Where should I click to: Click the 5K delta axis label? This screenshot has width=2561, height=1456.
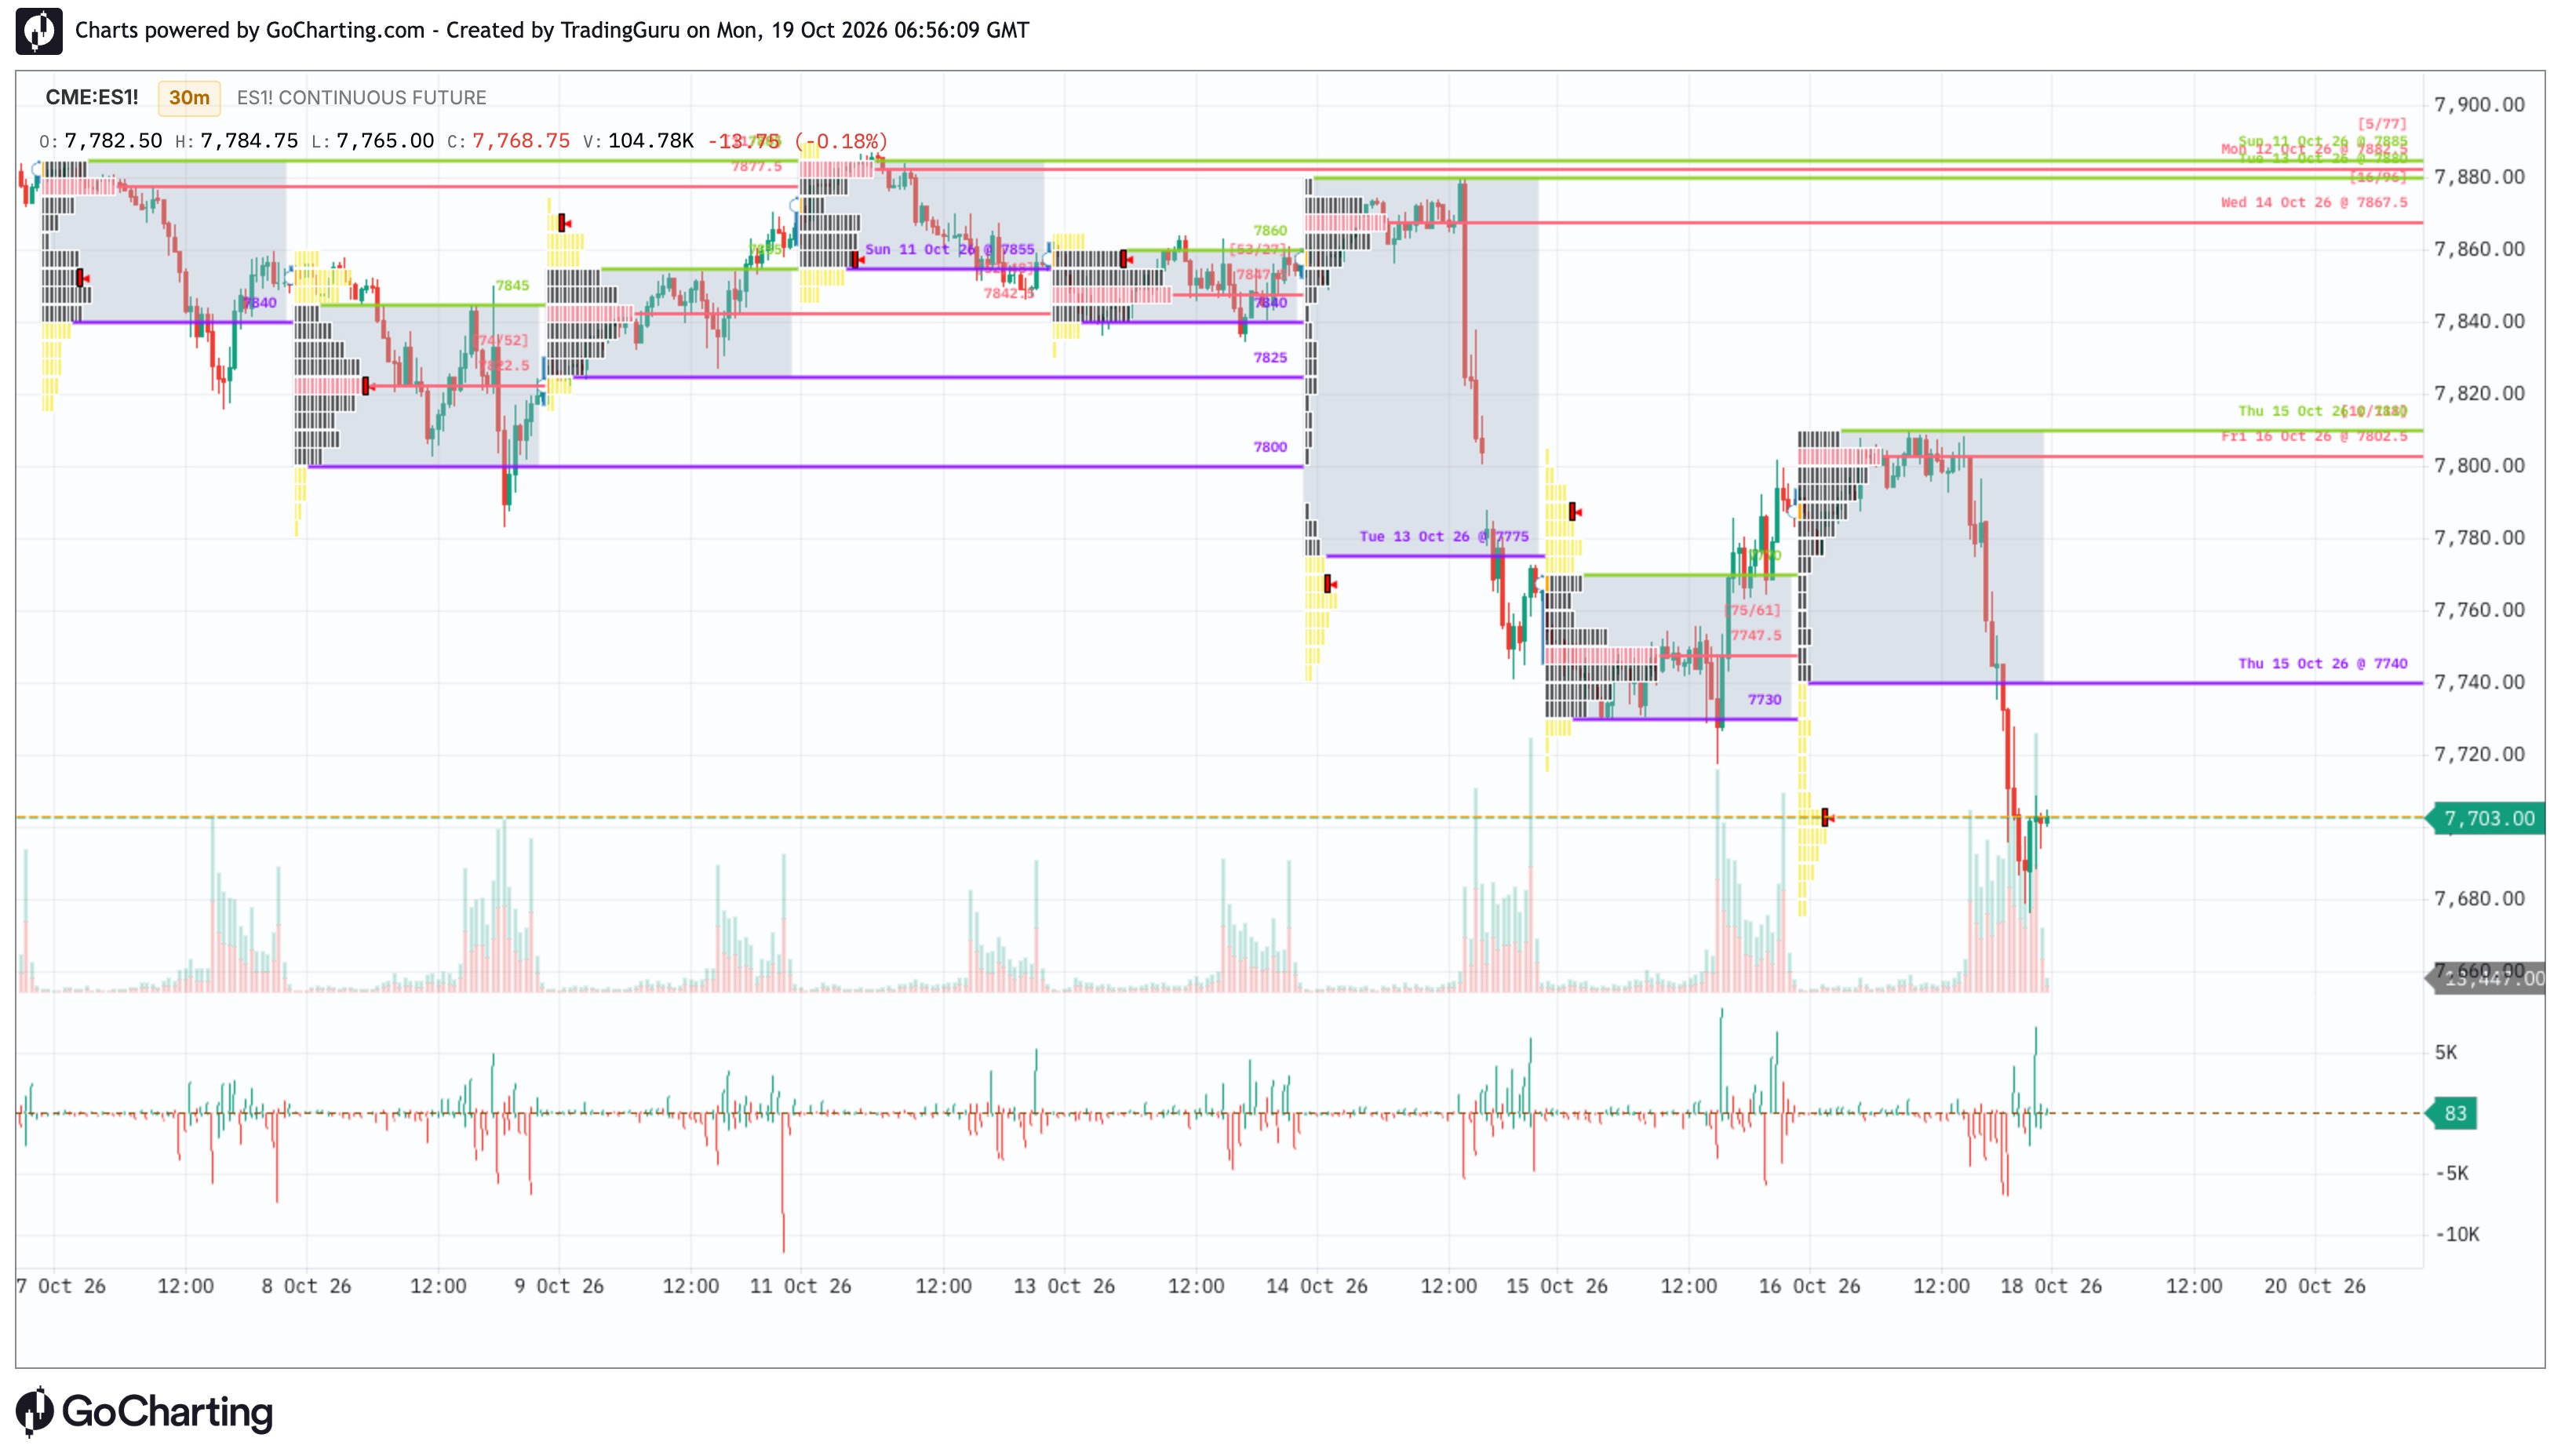click(x=2445, y=1052)
